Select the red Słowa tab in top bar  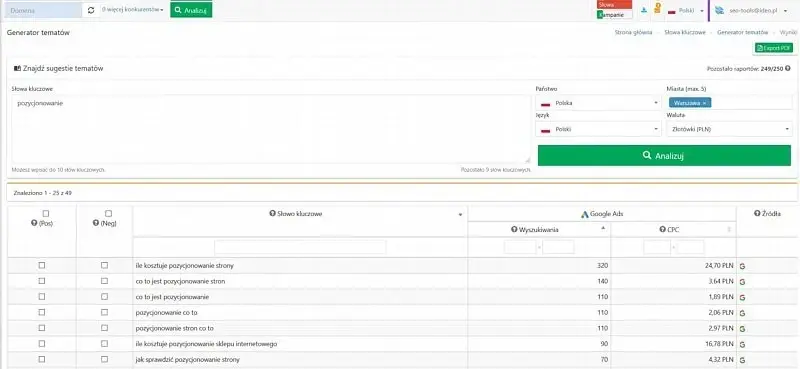tap(615, 5)
